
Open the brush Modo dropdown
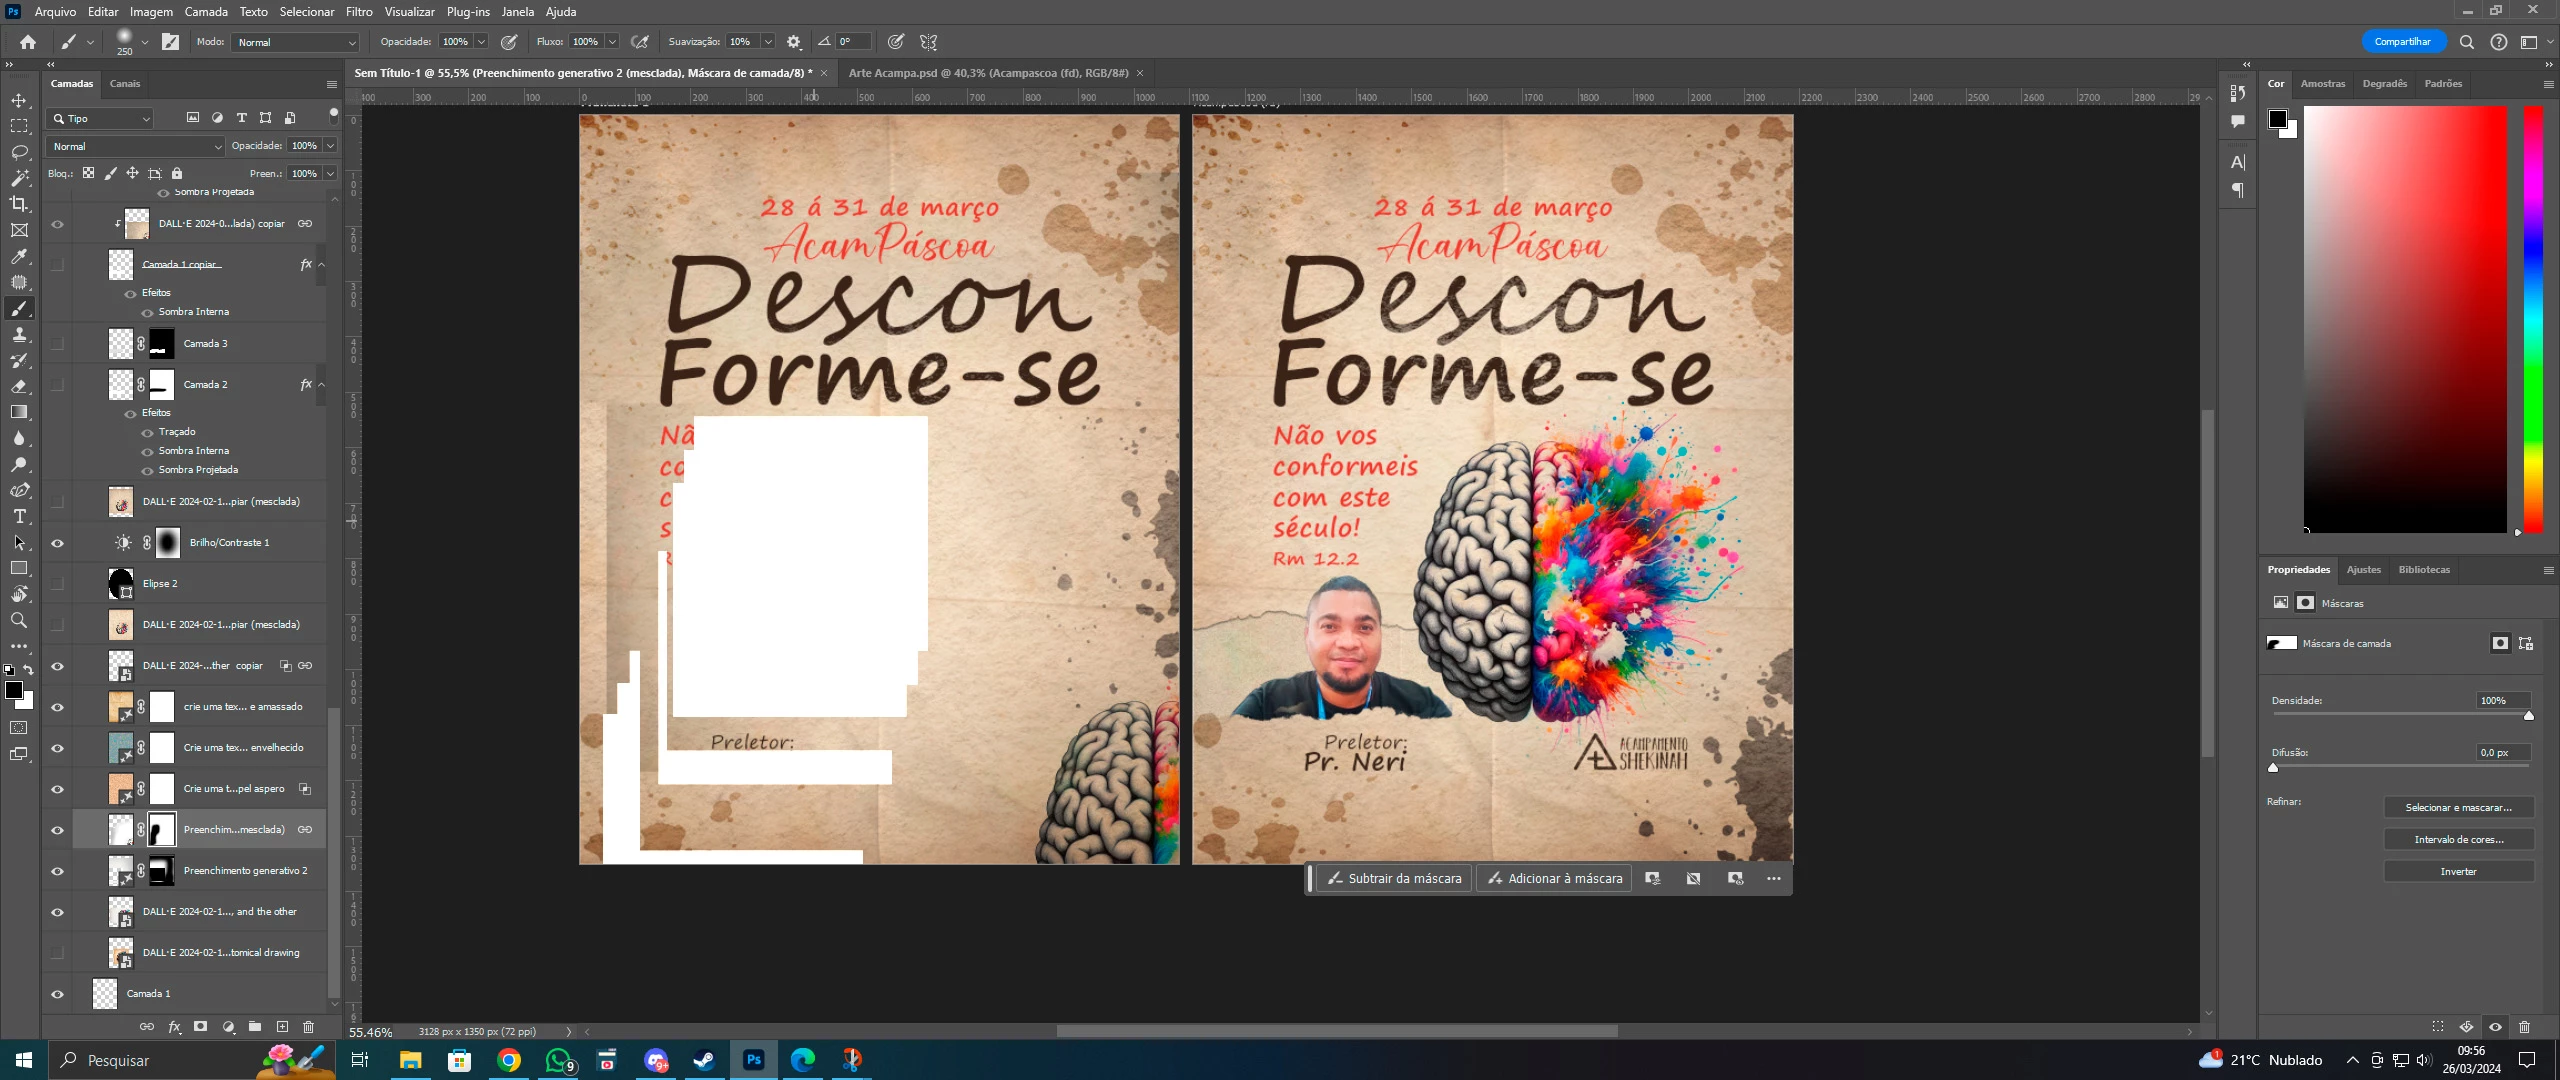[x=295, y=42]
